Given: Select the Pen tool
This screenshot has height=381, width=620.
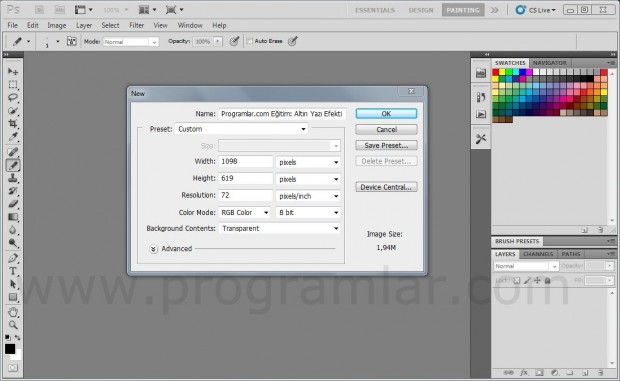Looking at the screenshot, I should pos(13,258).
